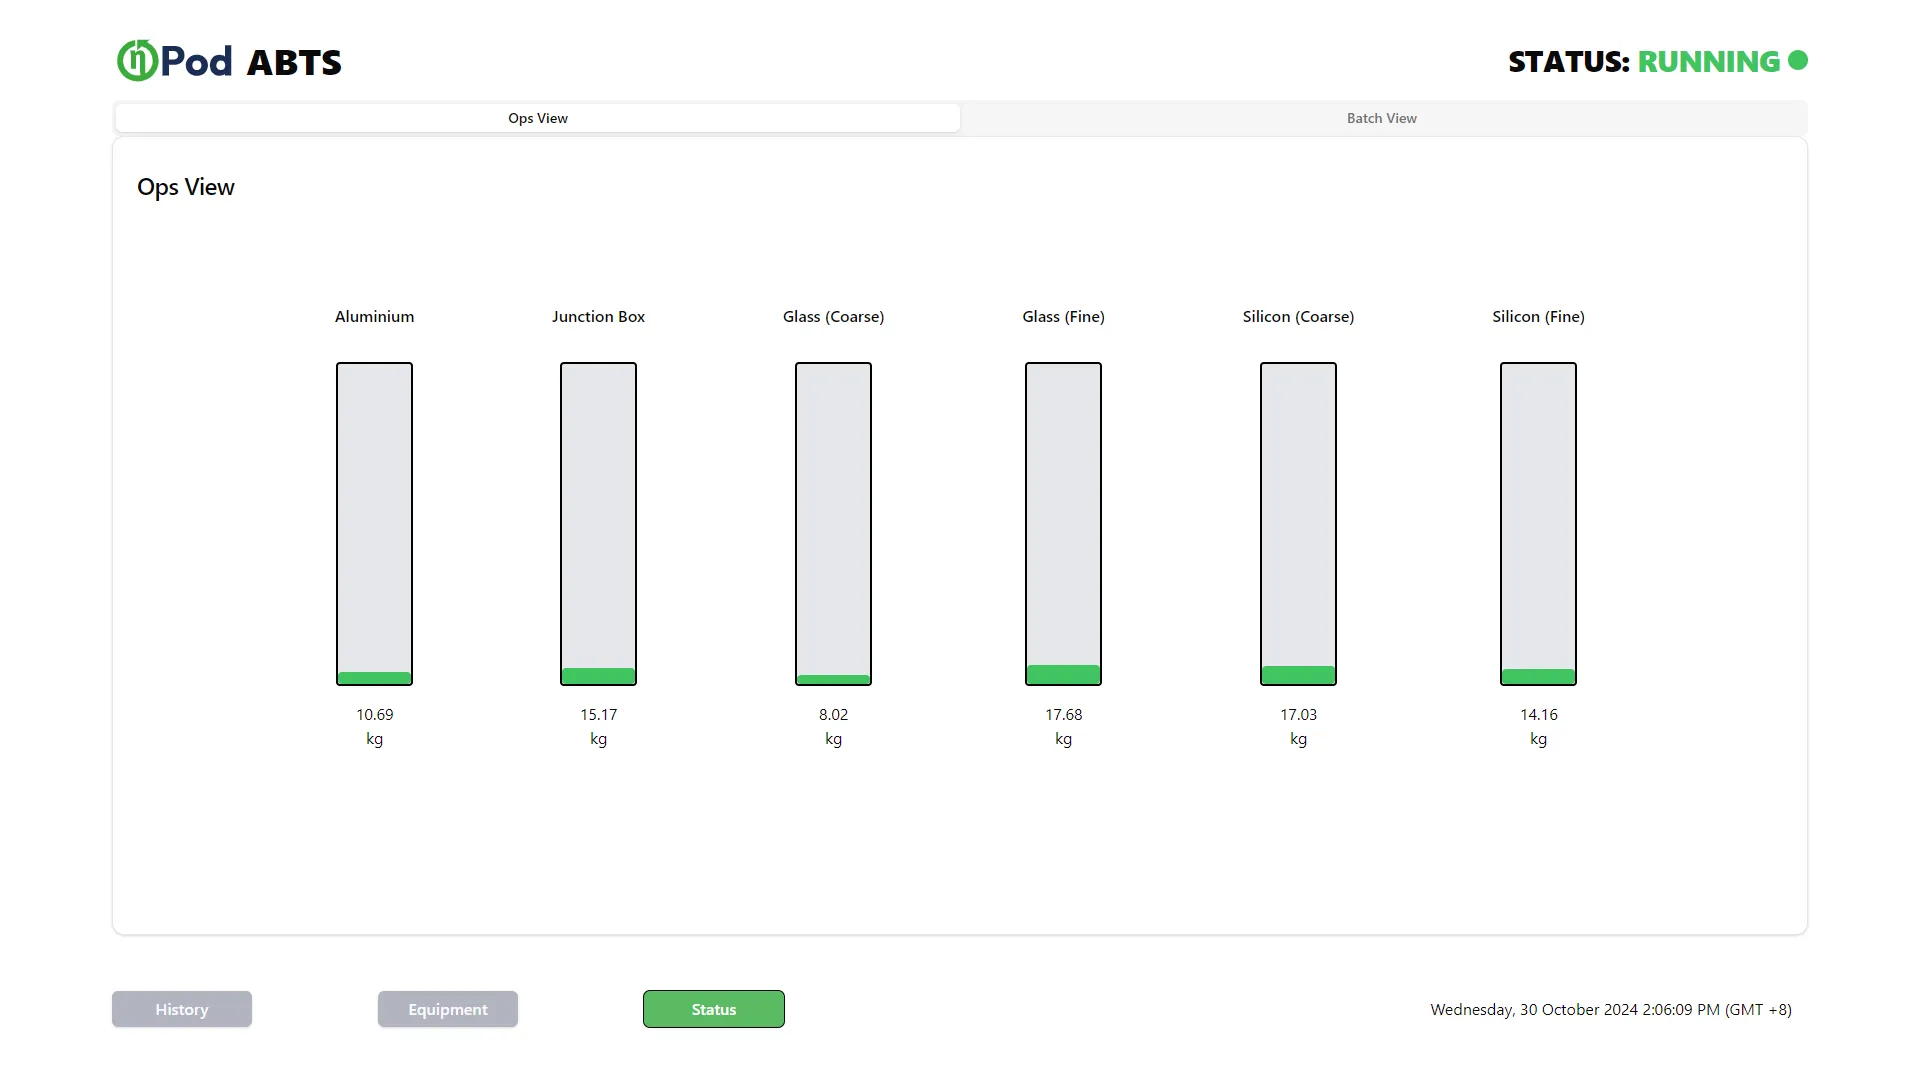The height and width of the screenshot is (1080, 1920).
Task: Click the Aluminium level gauge bar
Action: pos(375,524)
